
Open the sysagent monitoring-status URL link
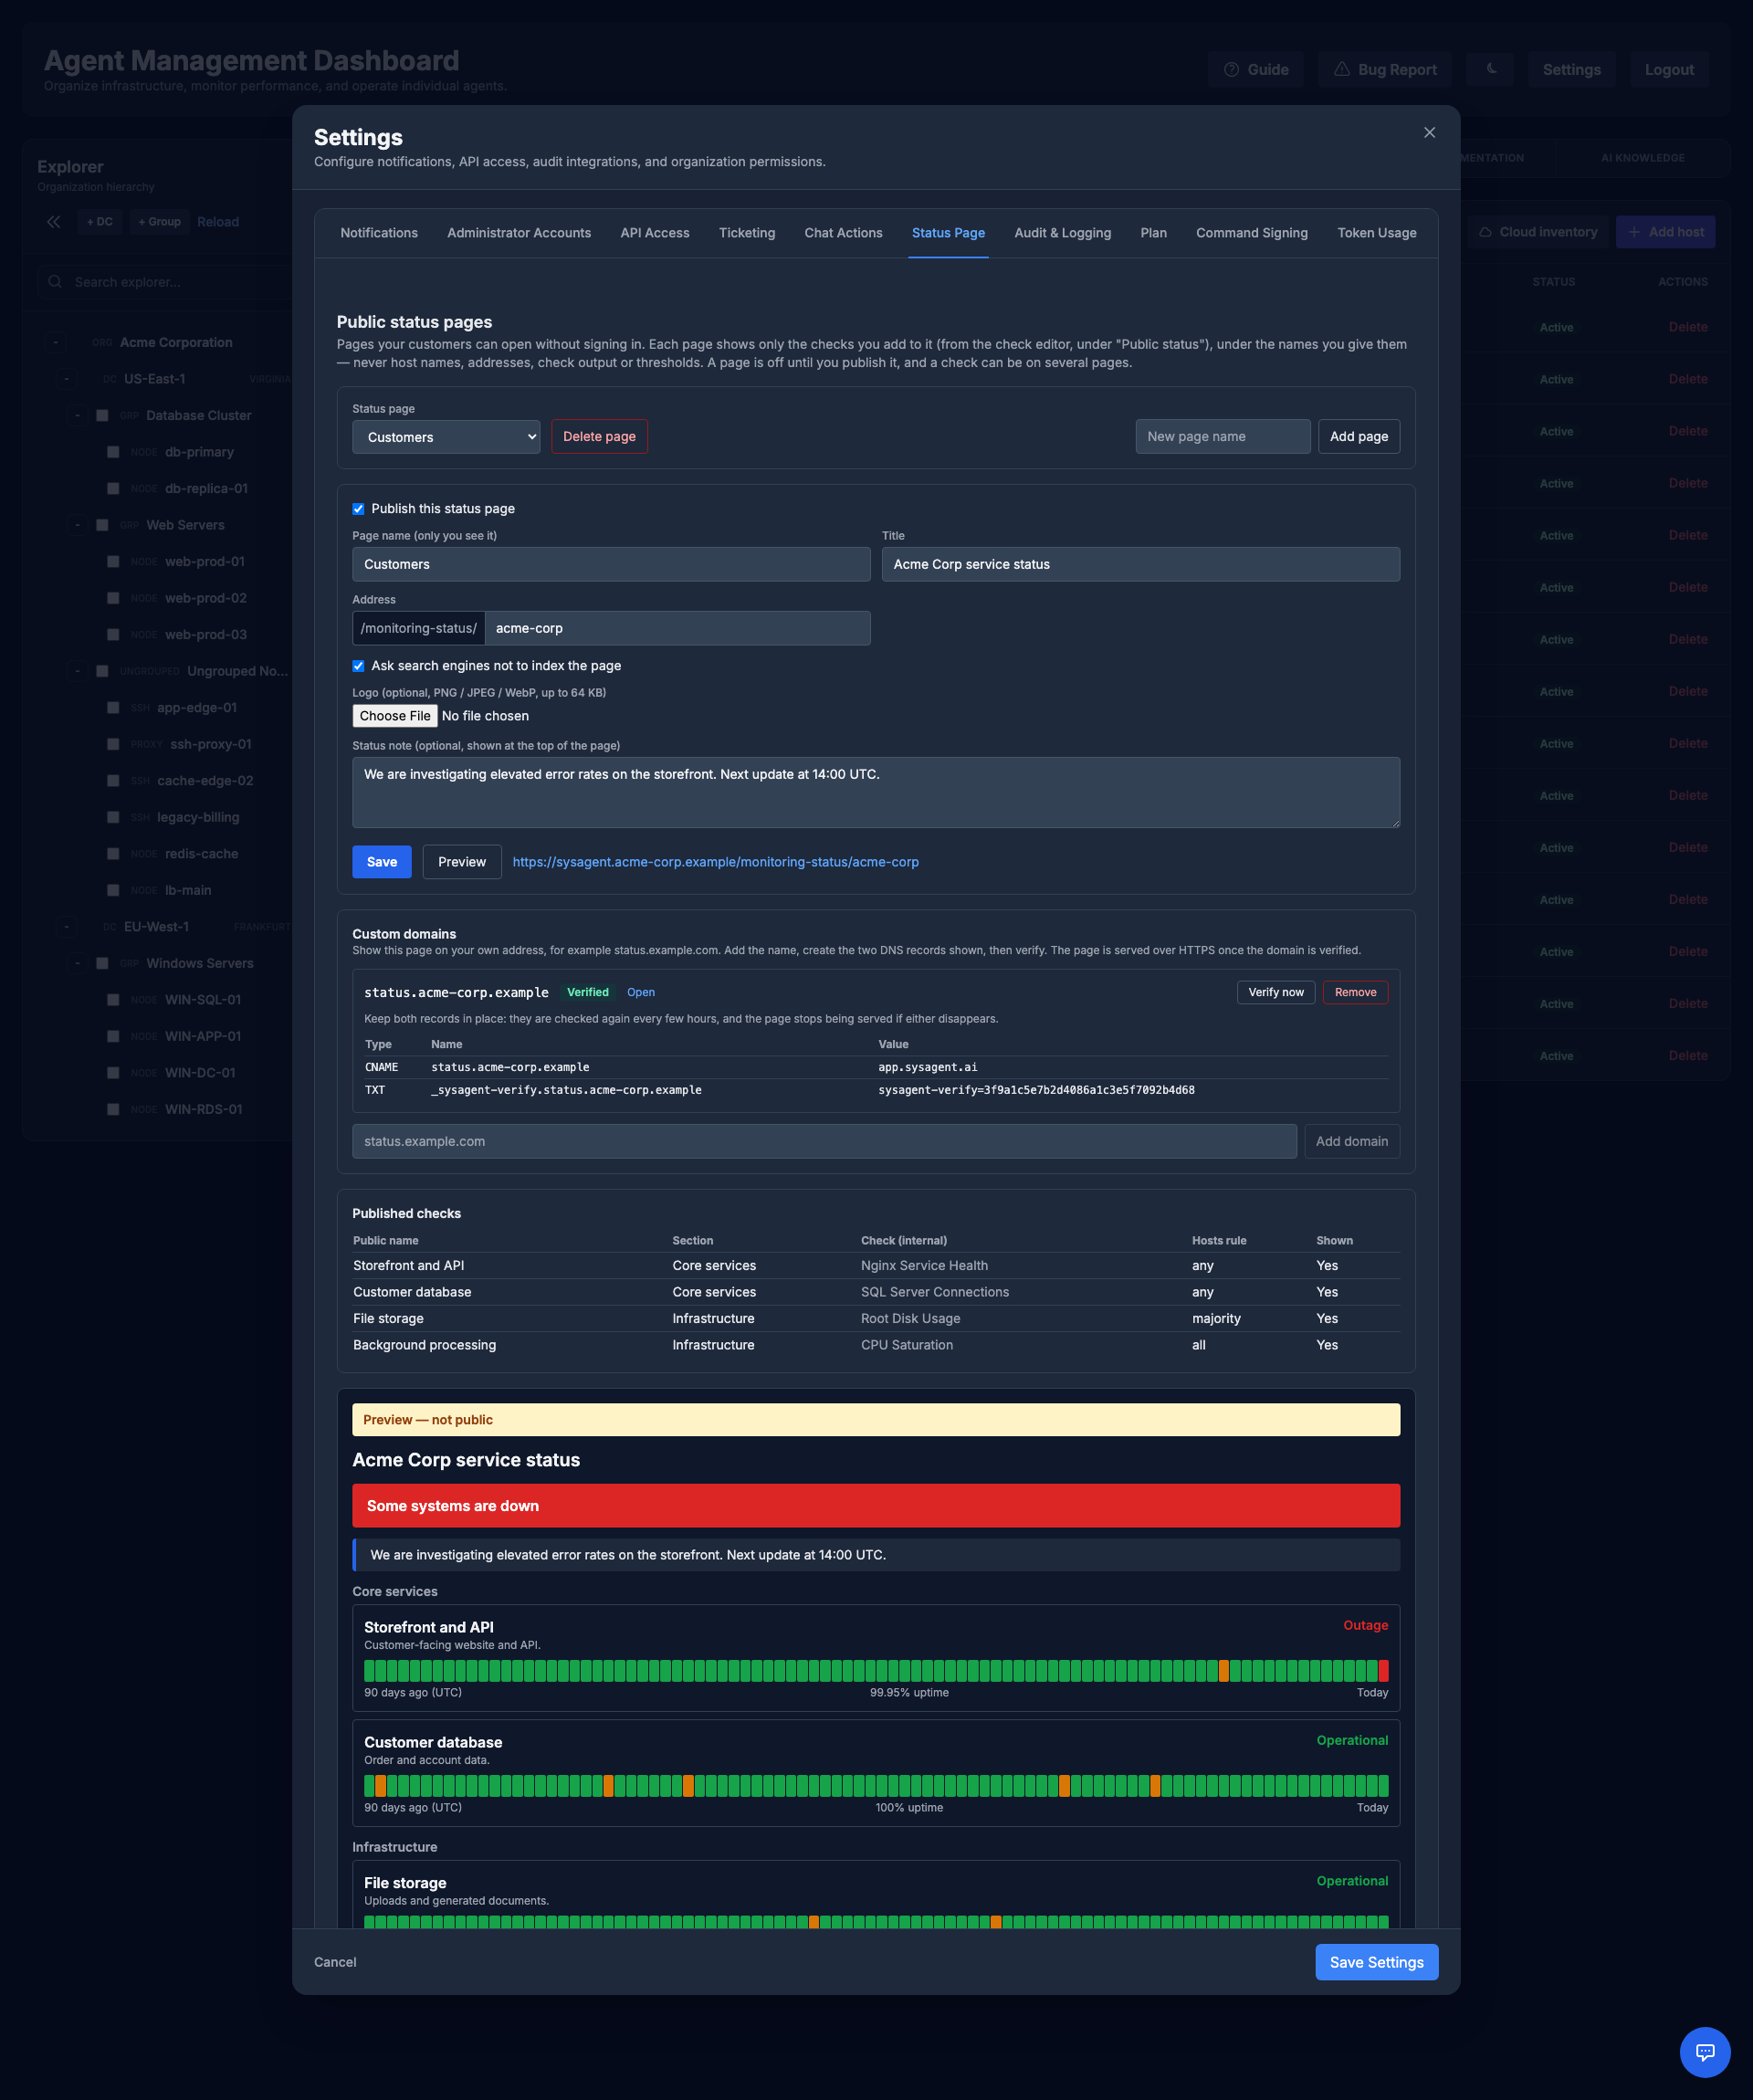pyautogui.click(x=716, y=862)
